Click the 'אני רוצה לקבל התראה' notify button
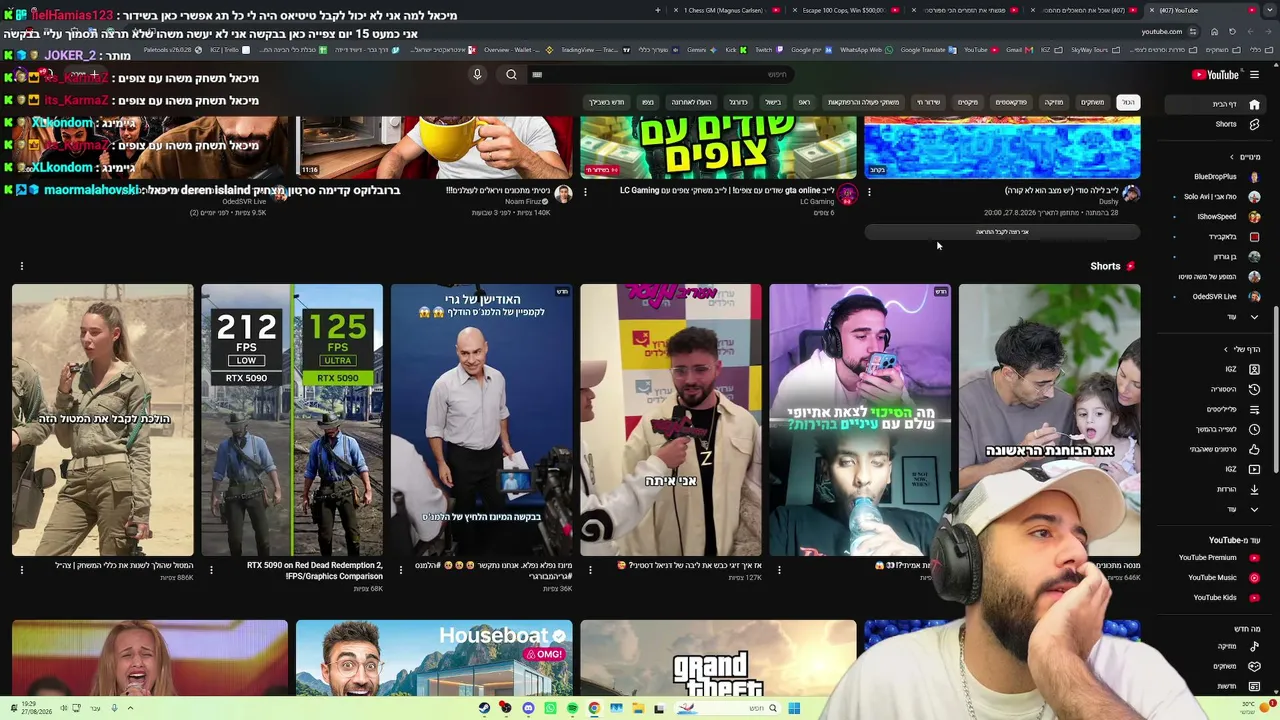 (1002, 232)
